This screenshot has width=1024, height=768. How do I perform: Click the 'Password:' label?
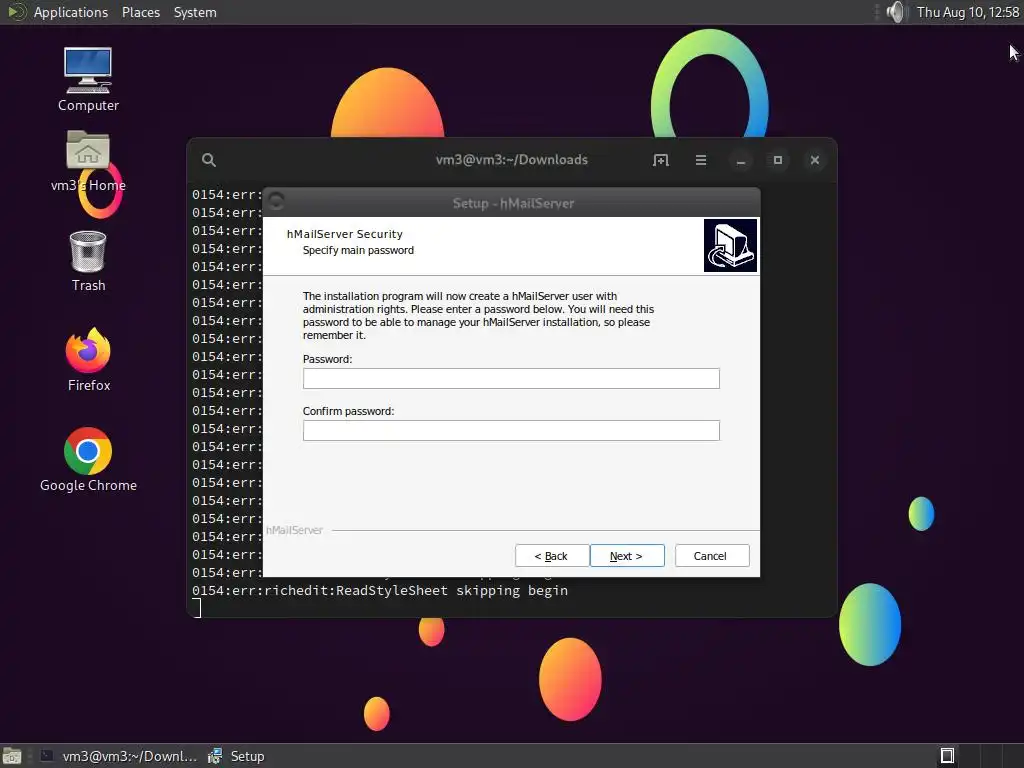(x=327, y=359)
